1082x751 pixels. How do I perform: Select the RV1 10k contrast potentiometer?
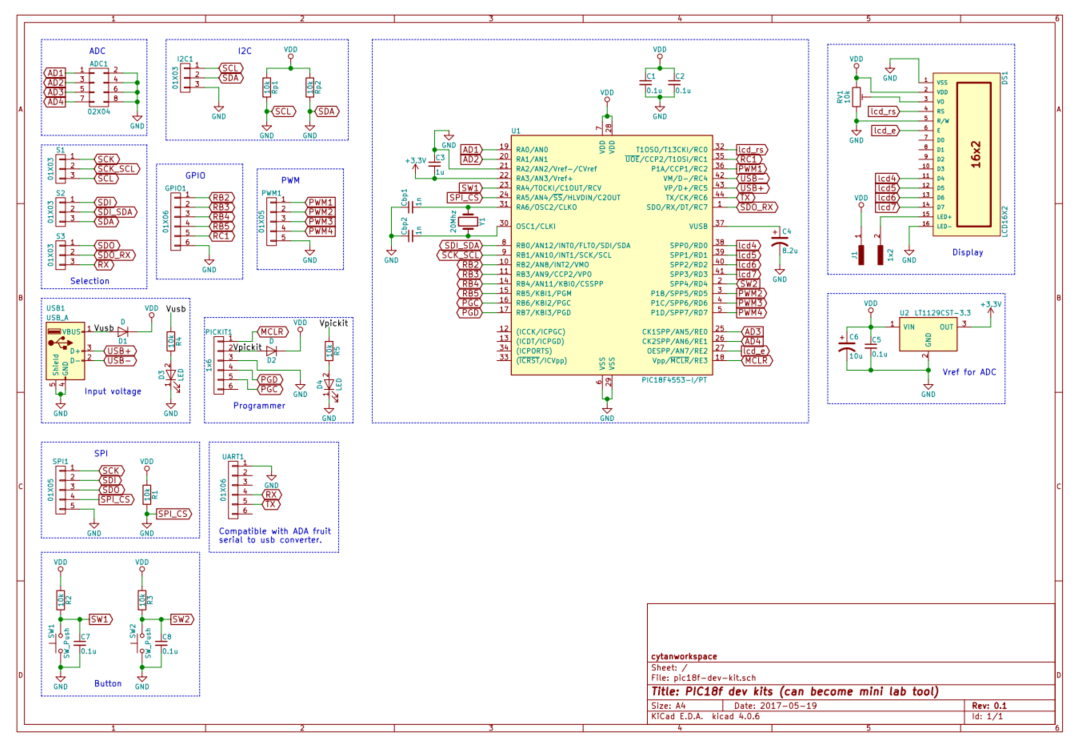pyautogui.click(x=858, y=97)
